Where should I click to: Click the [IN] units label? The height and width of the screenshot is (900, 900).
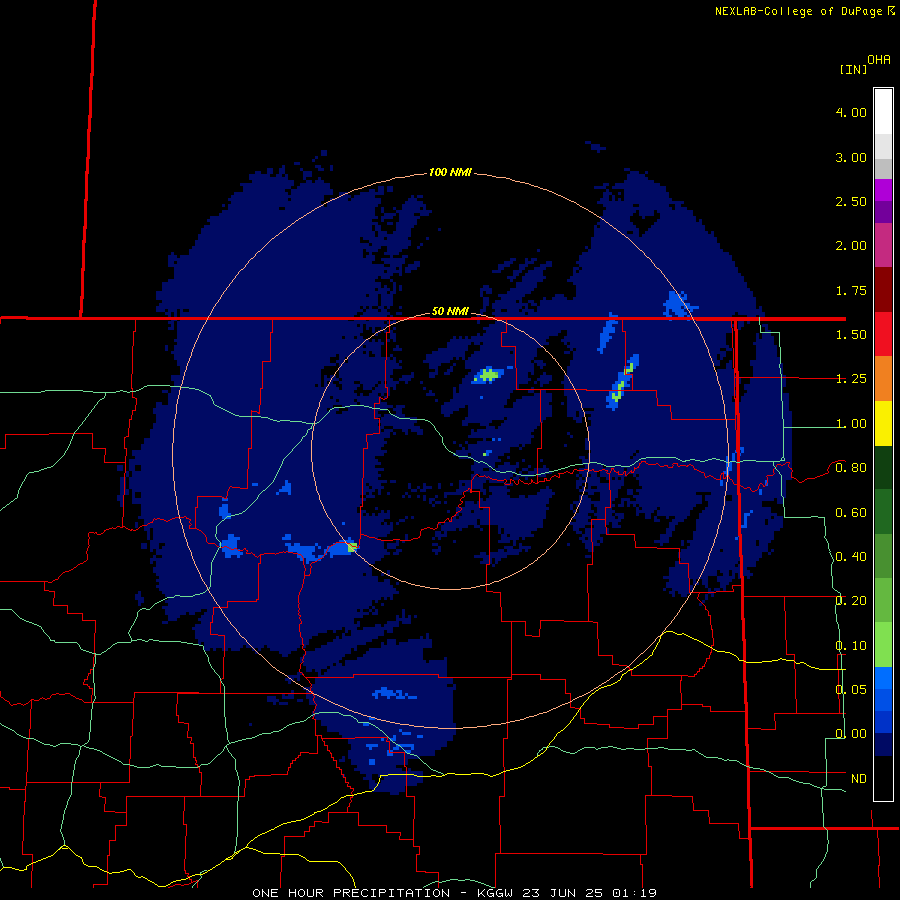(x=853, y=69)
